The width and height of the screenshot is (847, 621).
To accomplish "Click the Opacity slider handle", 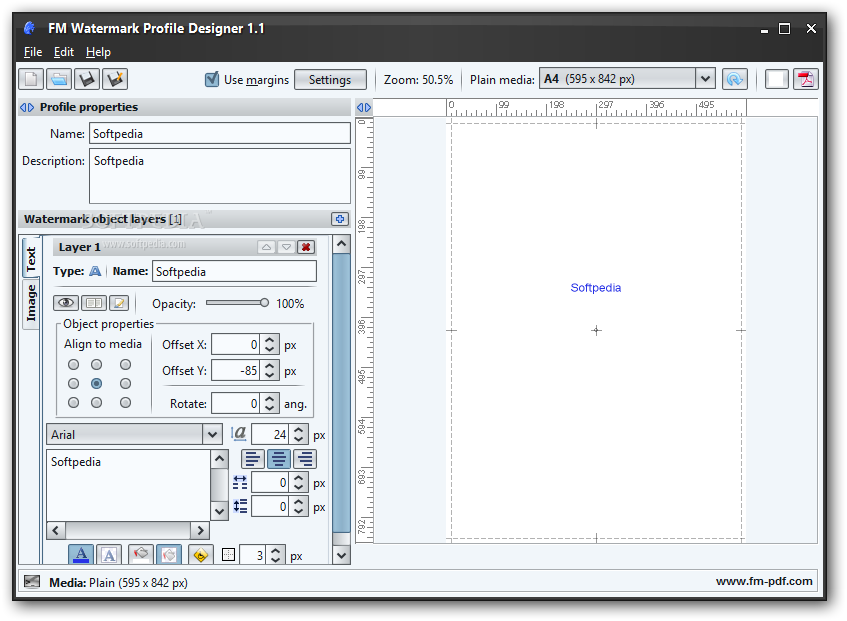I will coord(264,303).
